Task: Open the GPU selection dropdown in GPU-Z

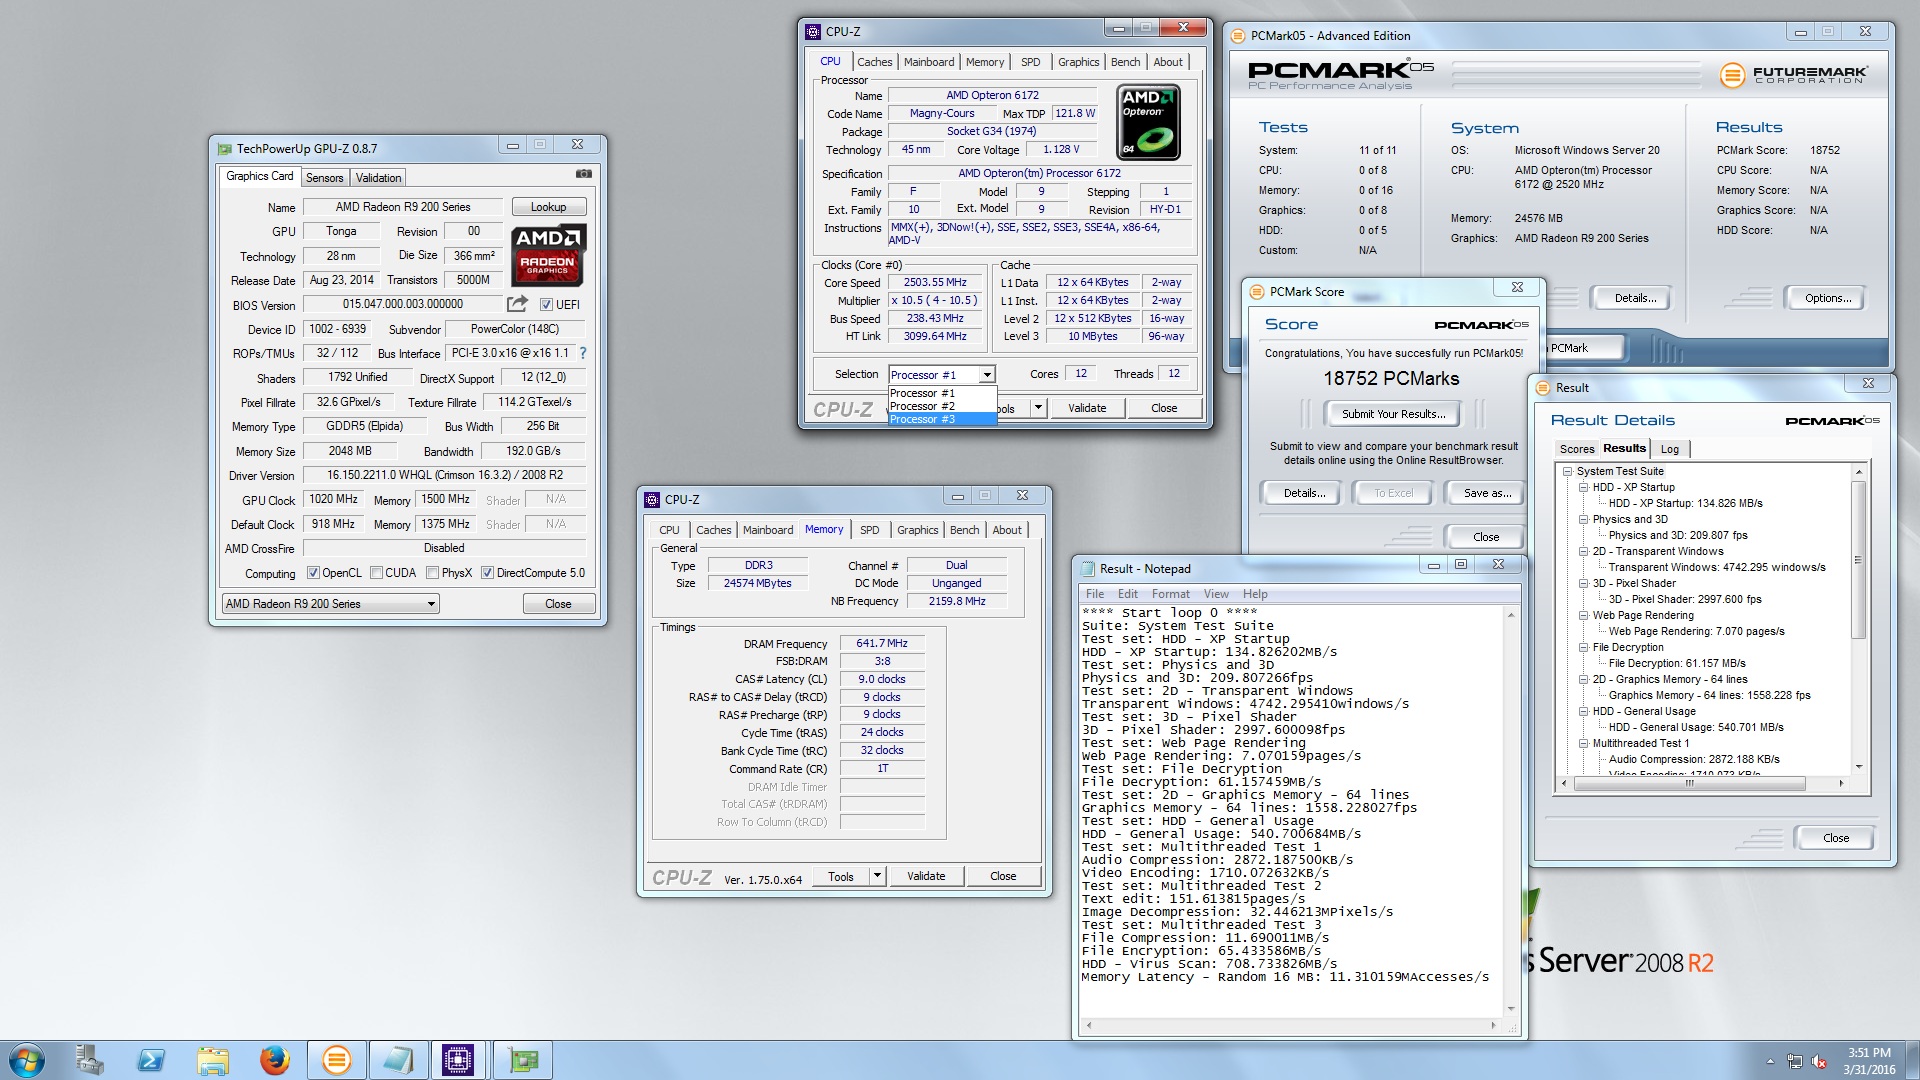Action: point(331,604)
